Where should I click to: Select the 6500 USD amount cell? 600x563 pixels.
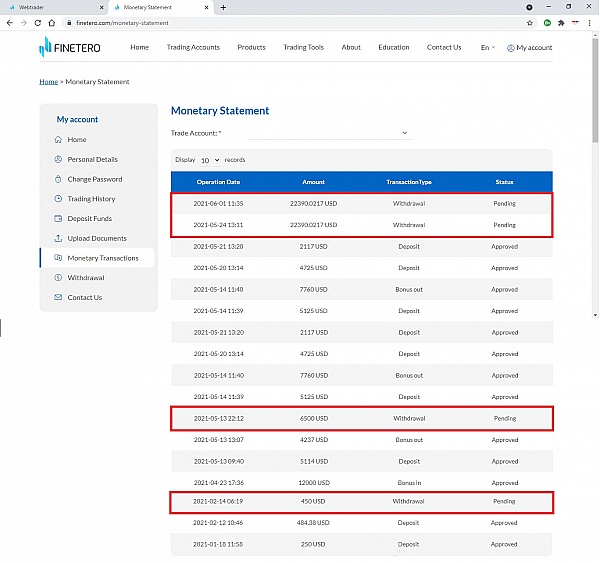[x=314, y=418]
